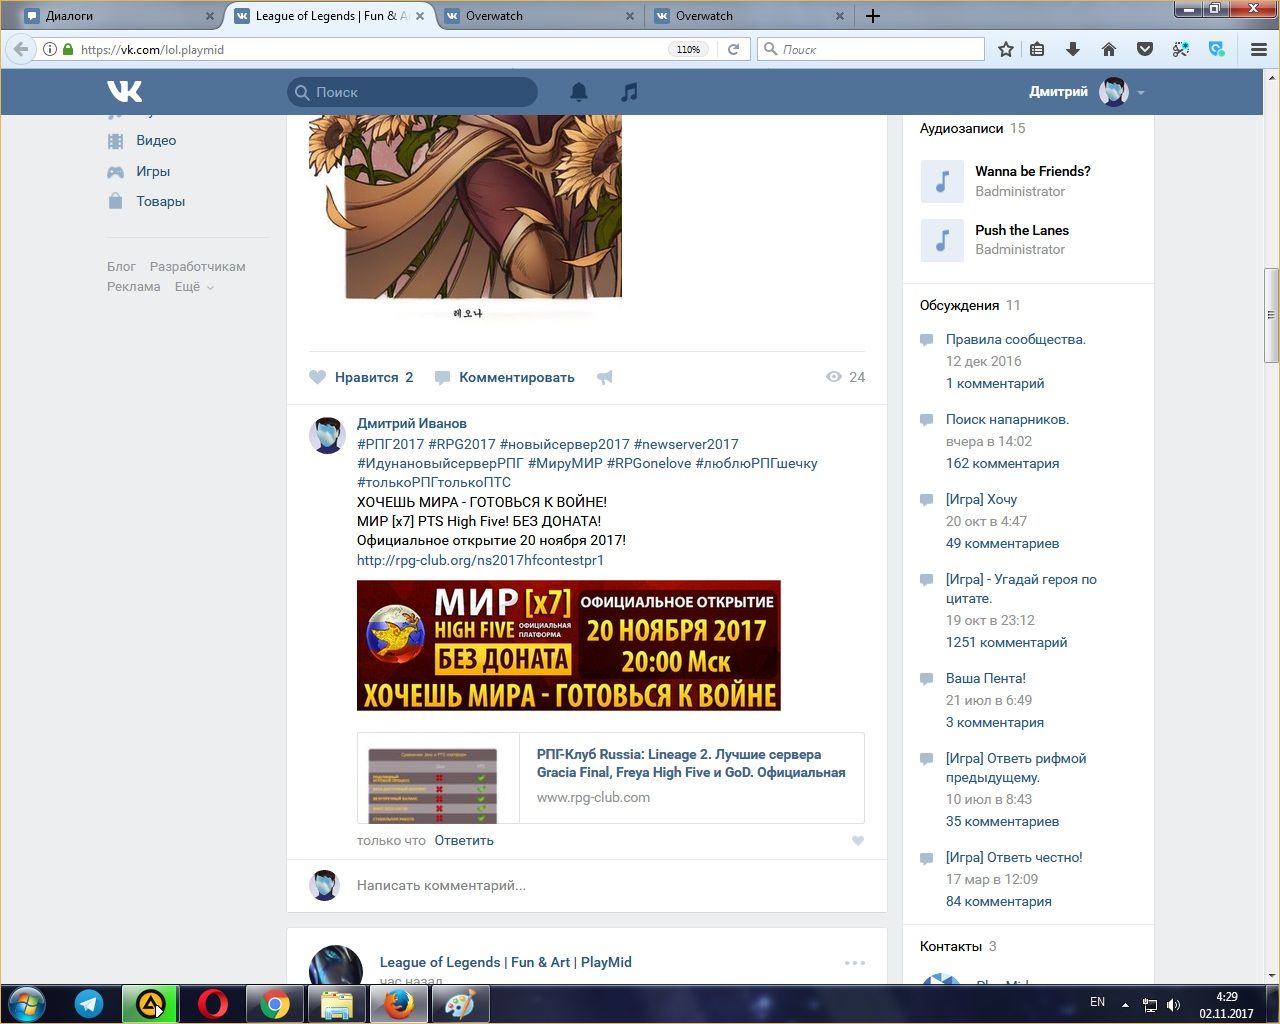Play the 'Push the Lanes' audio track
This screenshot has height=1024, width=1280.
pos(942,240)
